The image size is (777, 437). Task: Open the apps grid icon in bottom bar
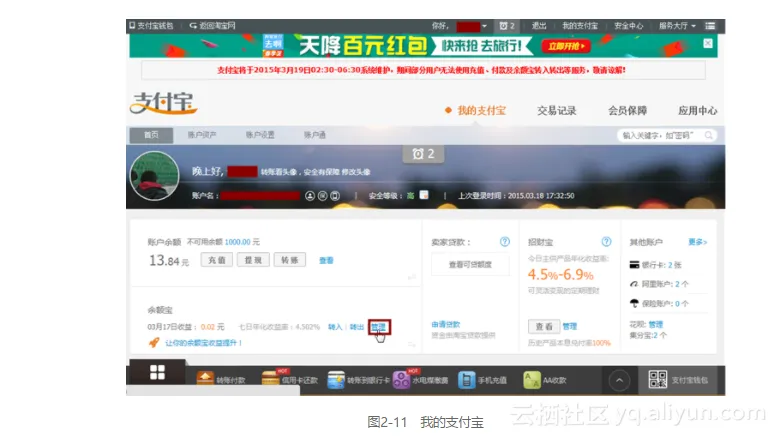(x=157, y=372)
